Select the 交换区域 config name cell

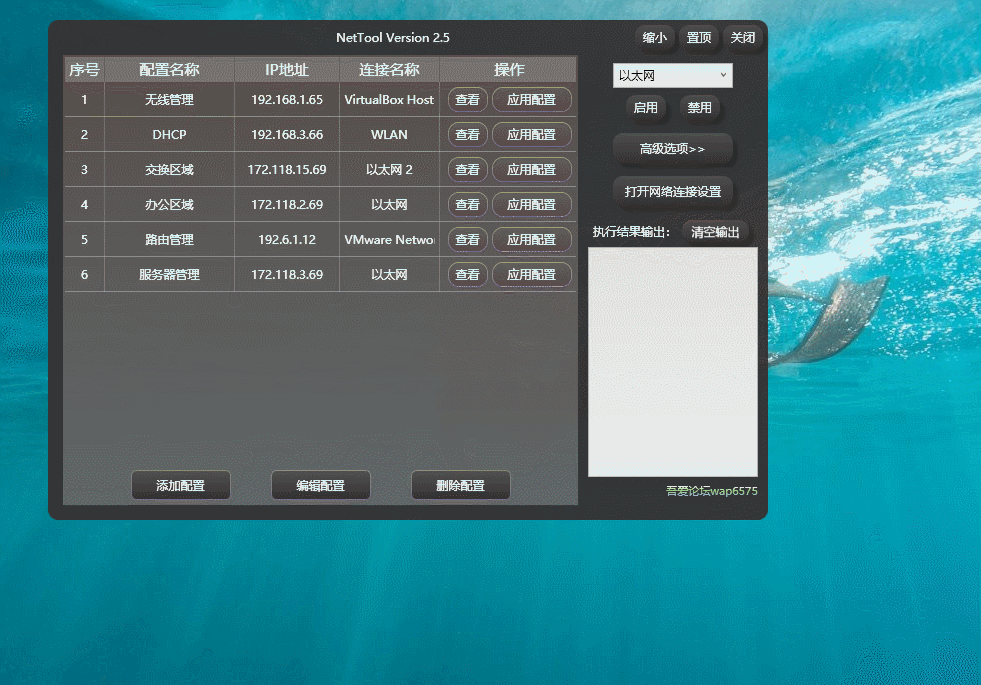click(x=169, y=170)
